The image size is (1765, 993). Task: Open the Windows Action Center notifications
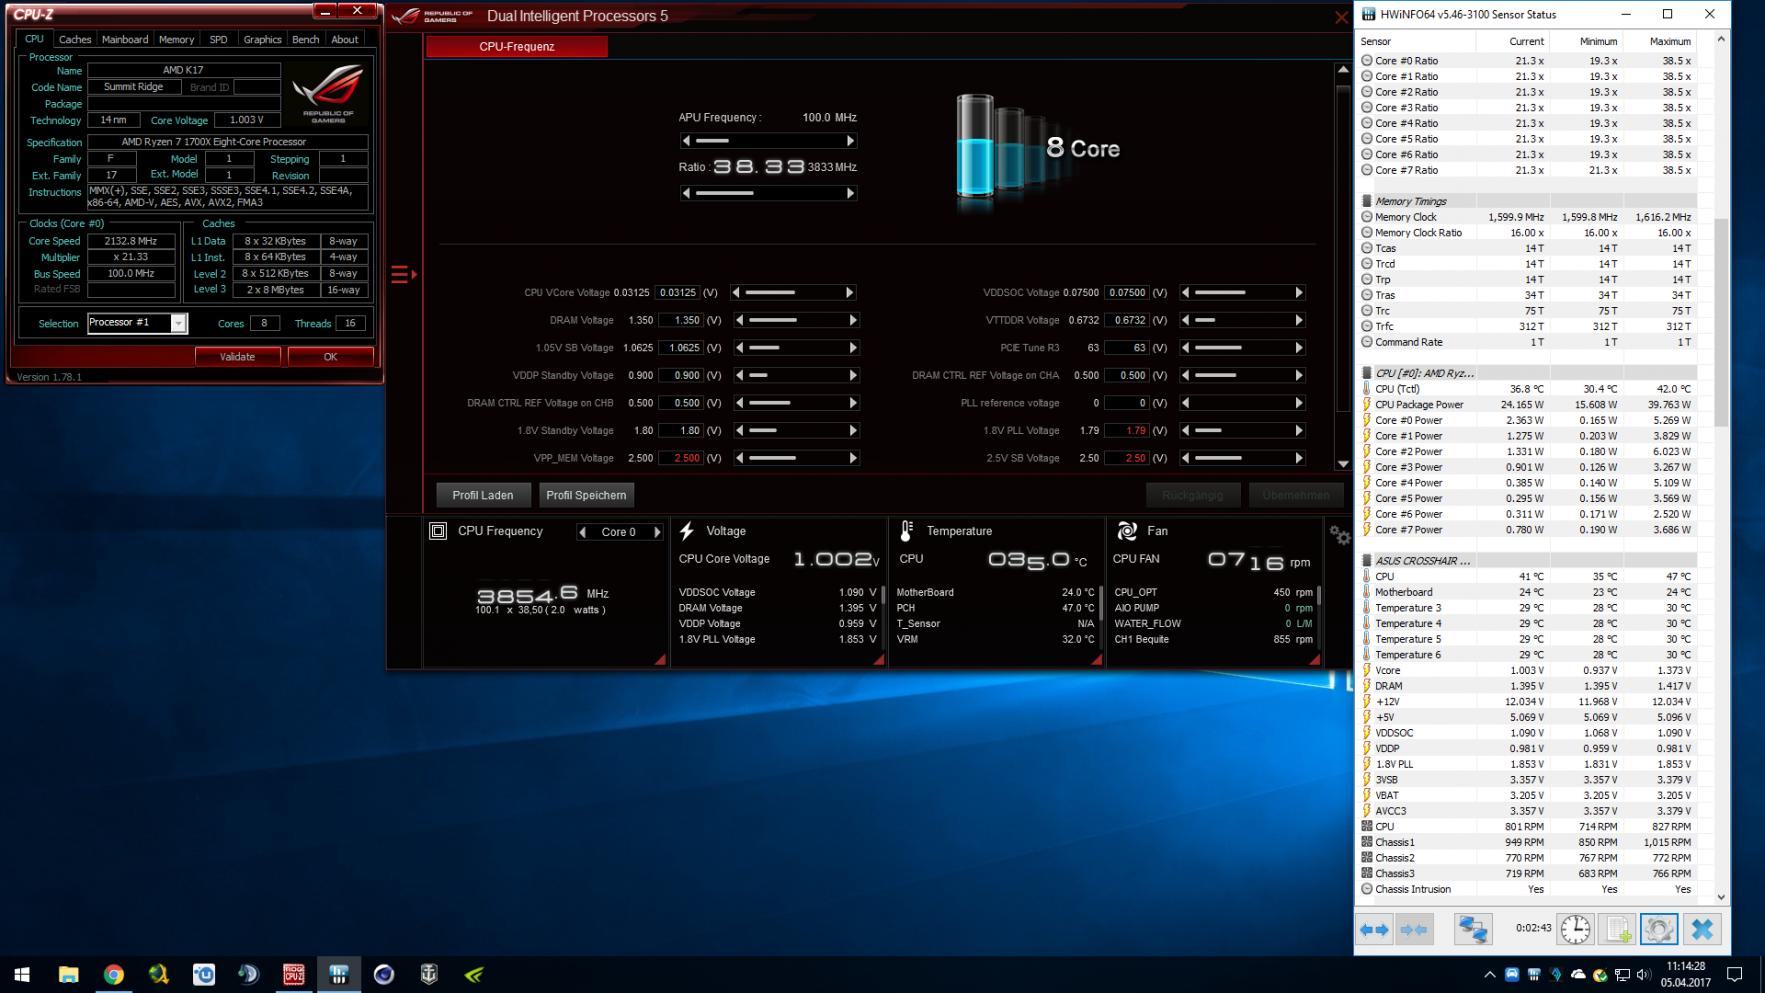tap(1735, 975)
